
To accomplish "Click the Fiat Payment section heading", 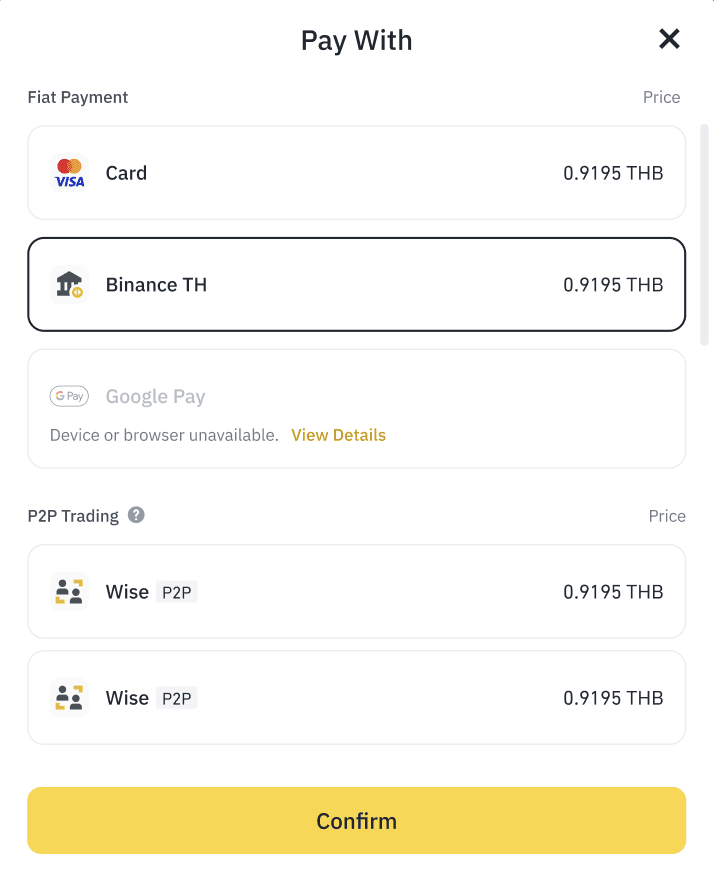I will [78, 97].
